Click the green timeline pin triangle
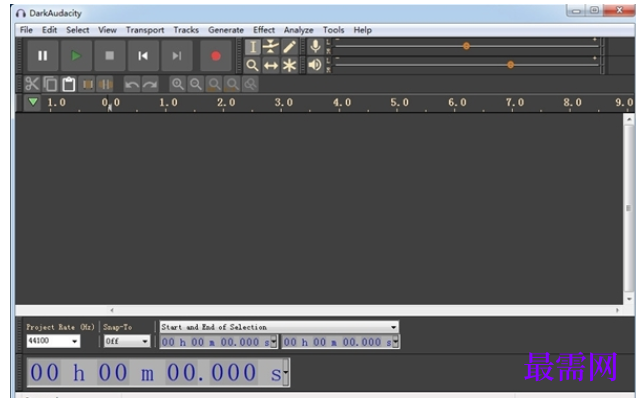Viewport: 636px width, 398px height. (33, 102)
